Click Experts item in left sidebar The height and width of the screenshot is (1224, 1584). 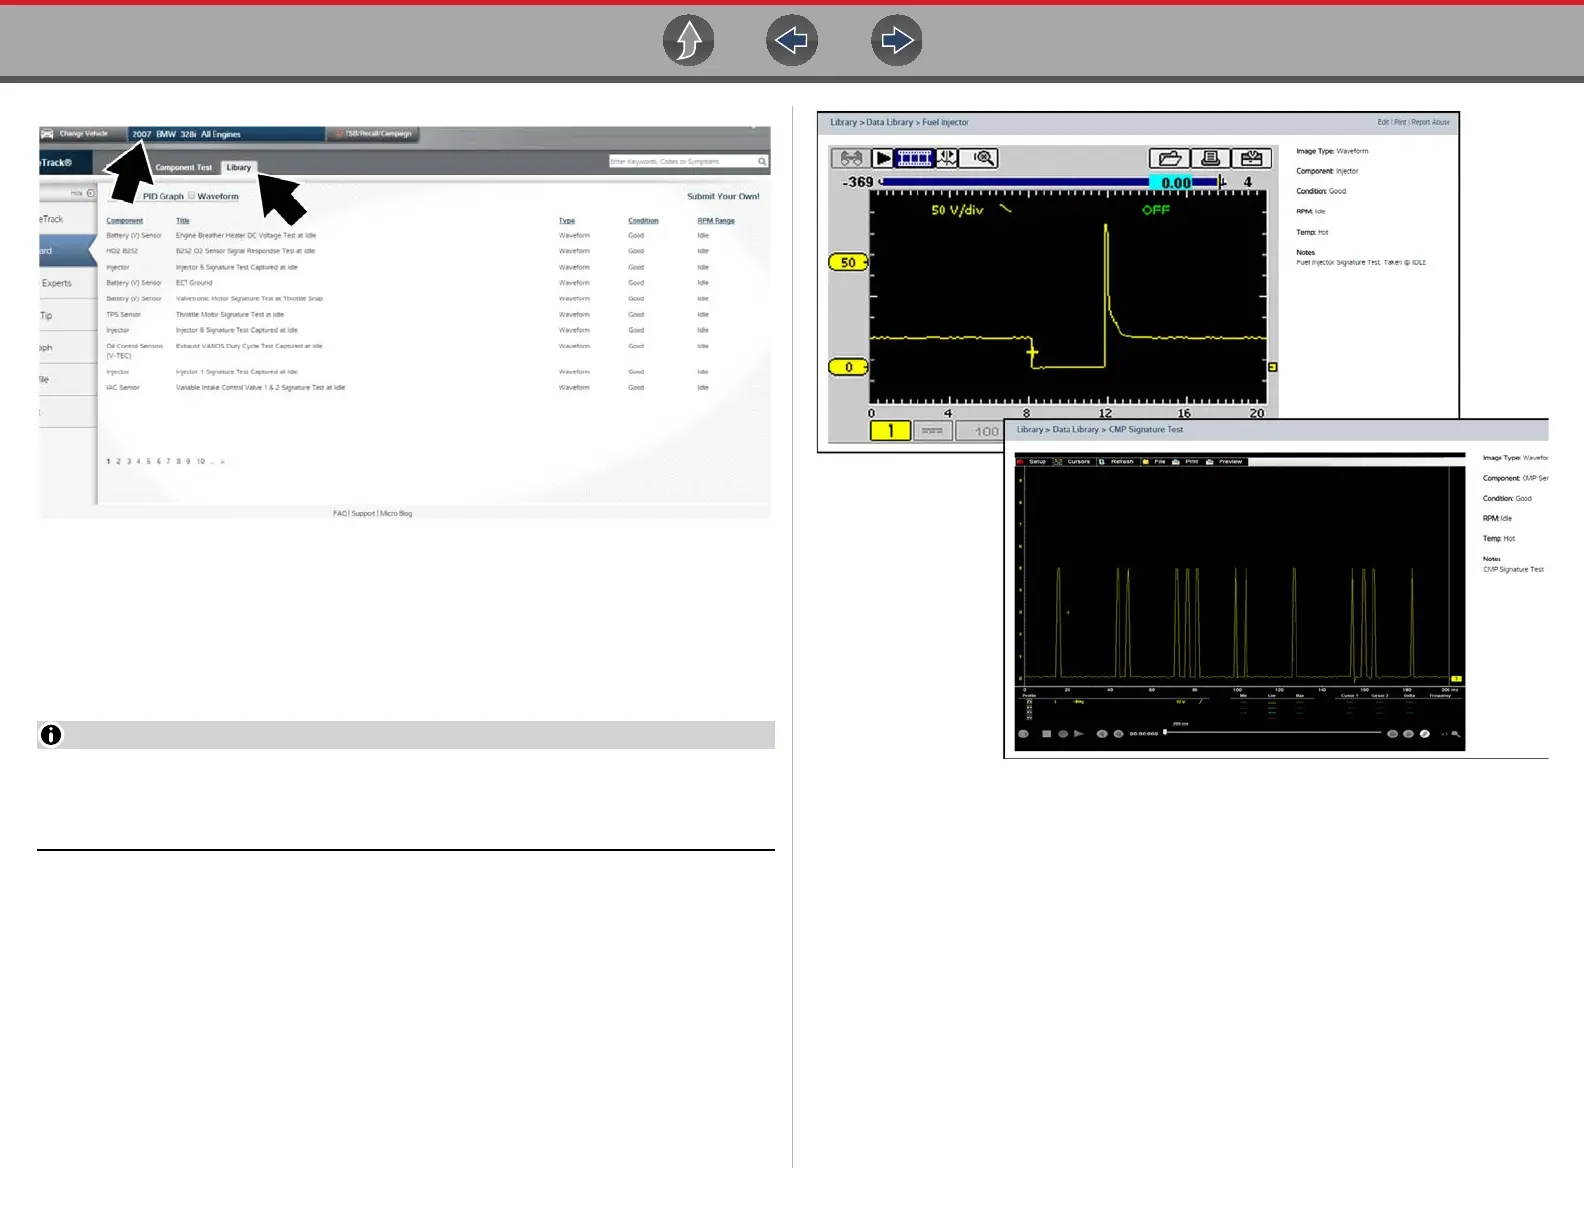(56, 283)
